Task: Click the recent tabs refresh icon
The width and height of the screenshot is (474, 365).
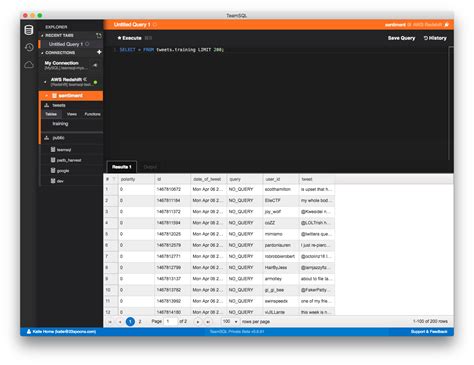Action: 99,35
